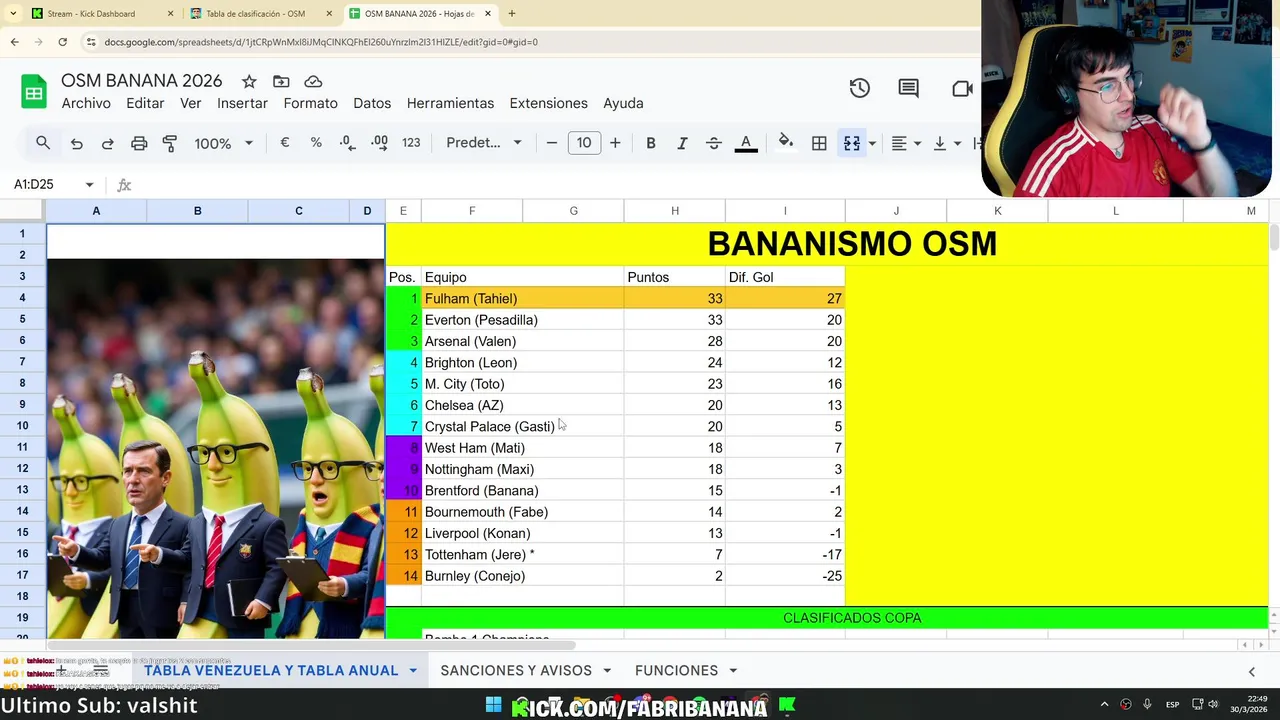Click the font size field showing 10

(584, 143)
